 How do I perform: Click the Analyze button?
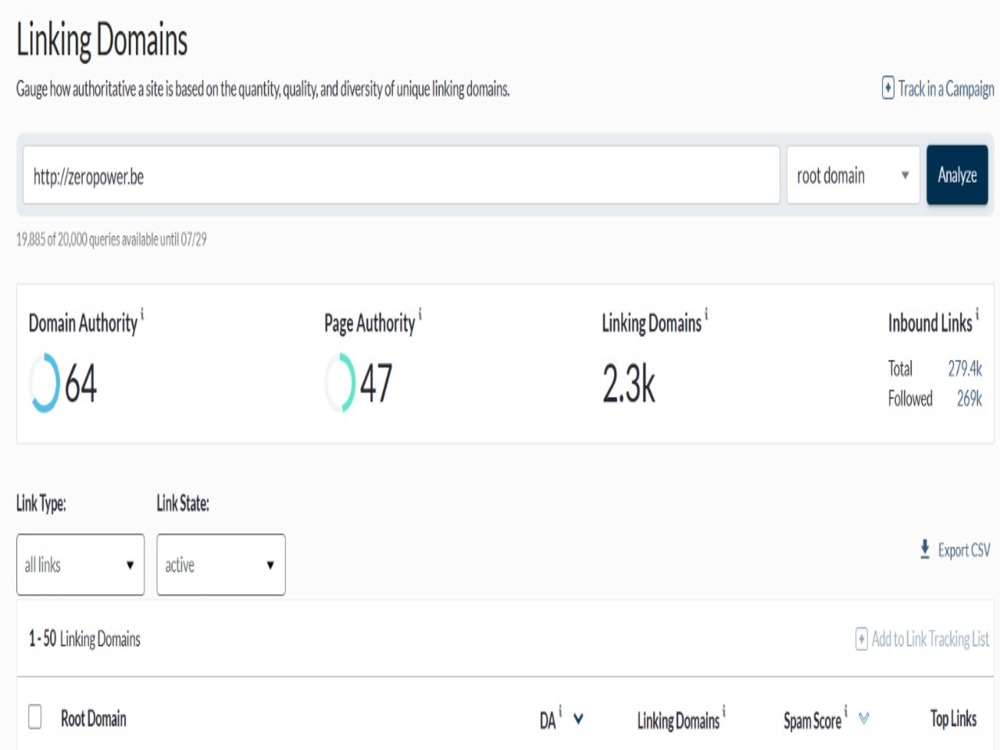tap(957, 175)
